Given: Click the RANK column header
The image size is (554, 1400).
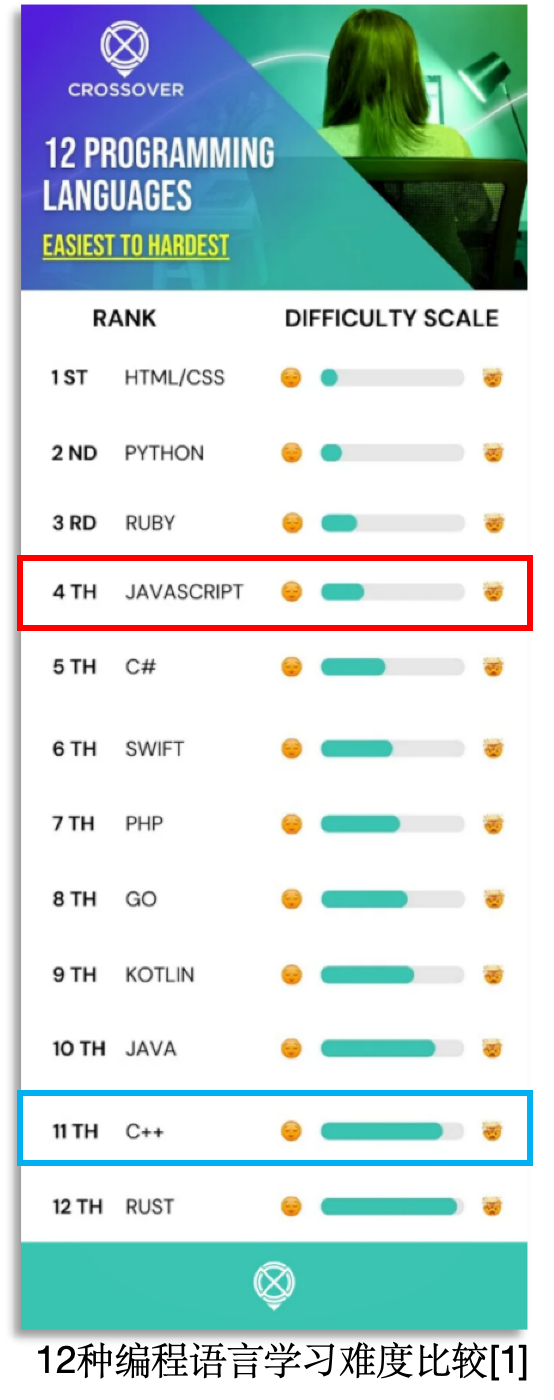Looking at the screenshot, I should coord(125,319).
